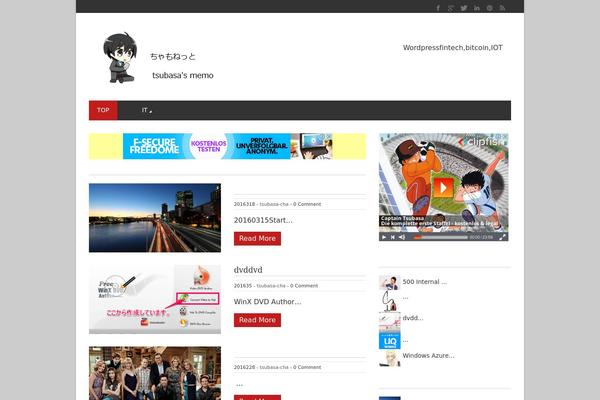Click the skip-to-start icon in video controls
The height and width of the screenshot is (400, 600).
coord(393,237)
